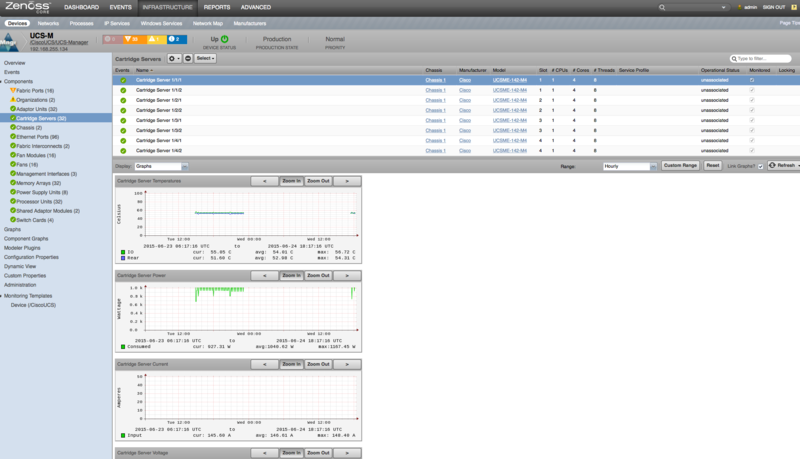This screenshot has height=459, width=800.
Task: Toggle Monitored checkbox for Cartridge Server 1/3/1
Action: pyautogui.click(x=752, y=120)
